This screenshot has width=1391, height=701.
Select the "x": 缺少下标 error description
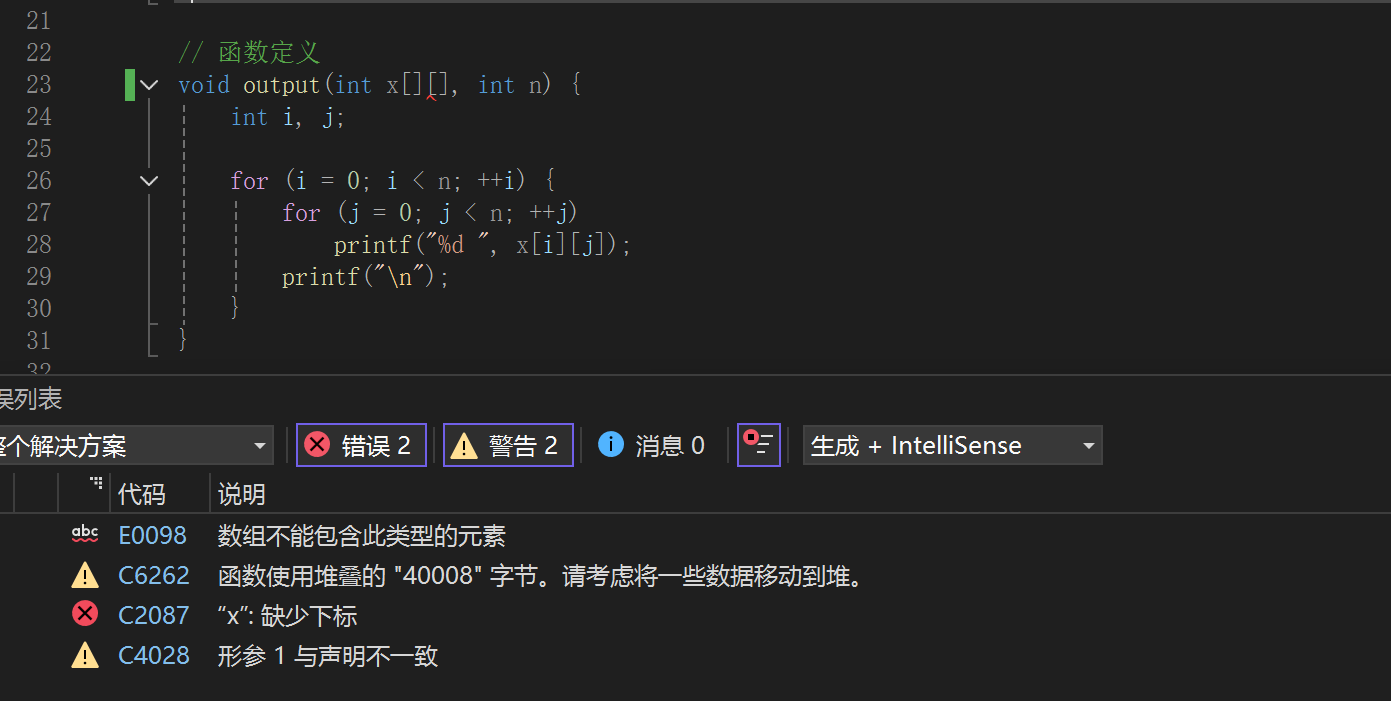click(288, 616)
